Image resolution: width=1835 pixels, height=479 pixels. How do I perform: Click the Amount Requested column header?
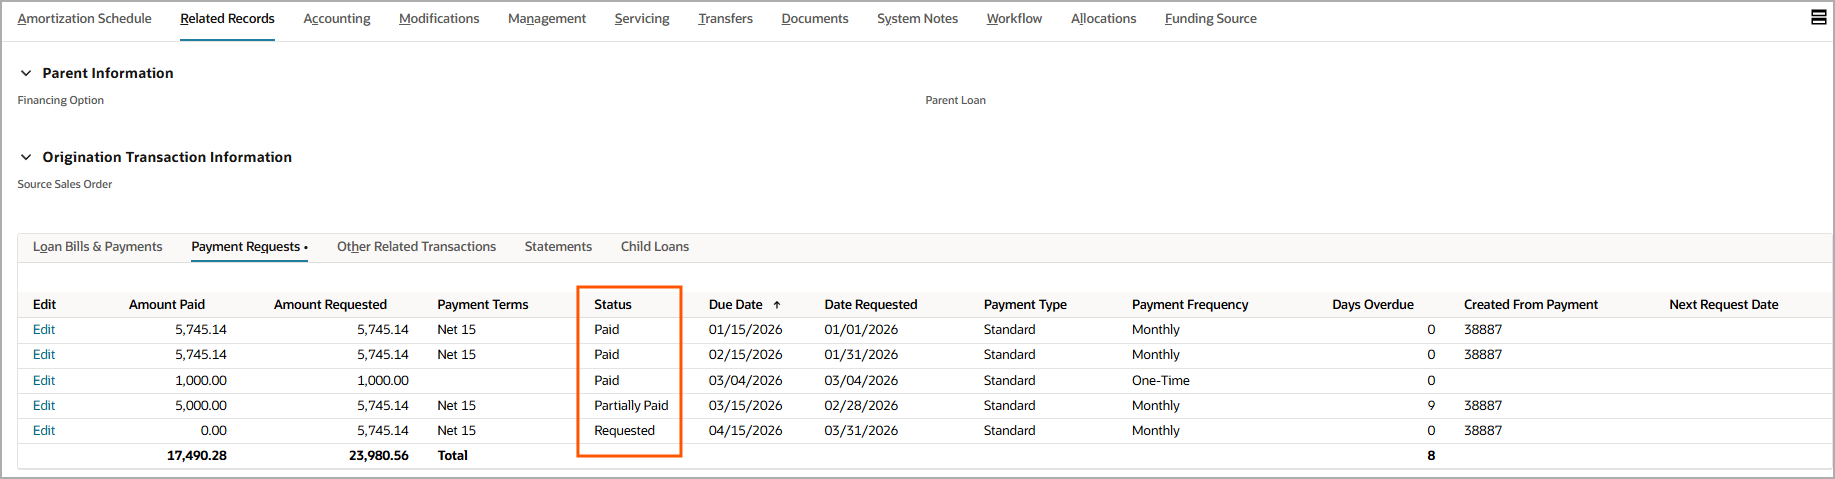[330, 305]
